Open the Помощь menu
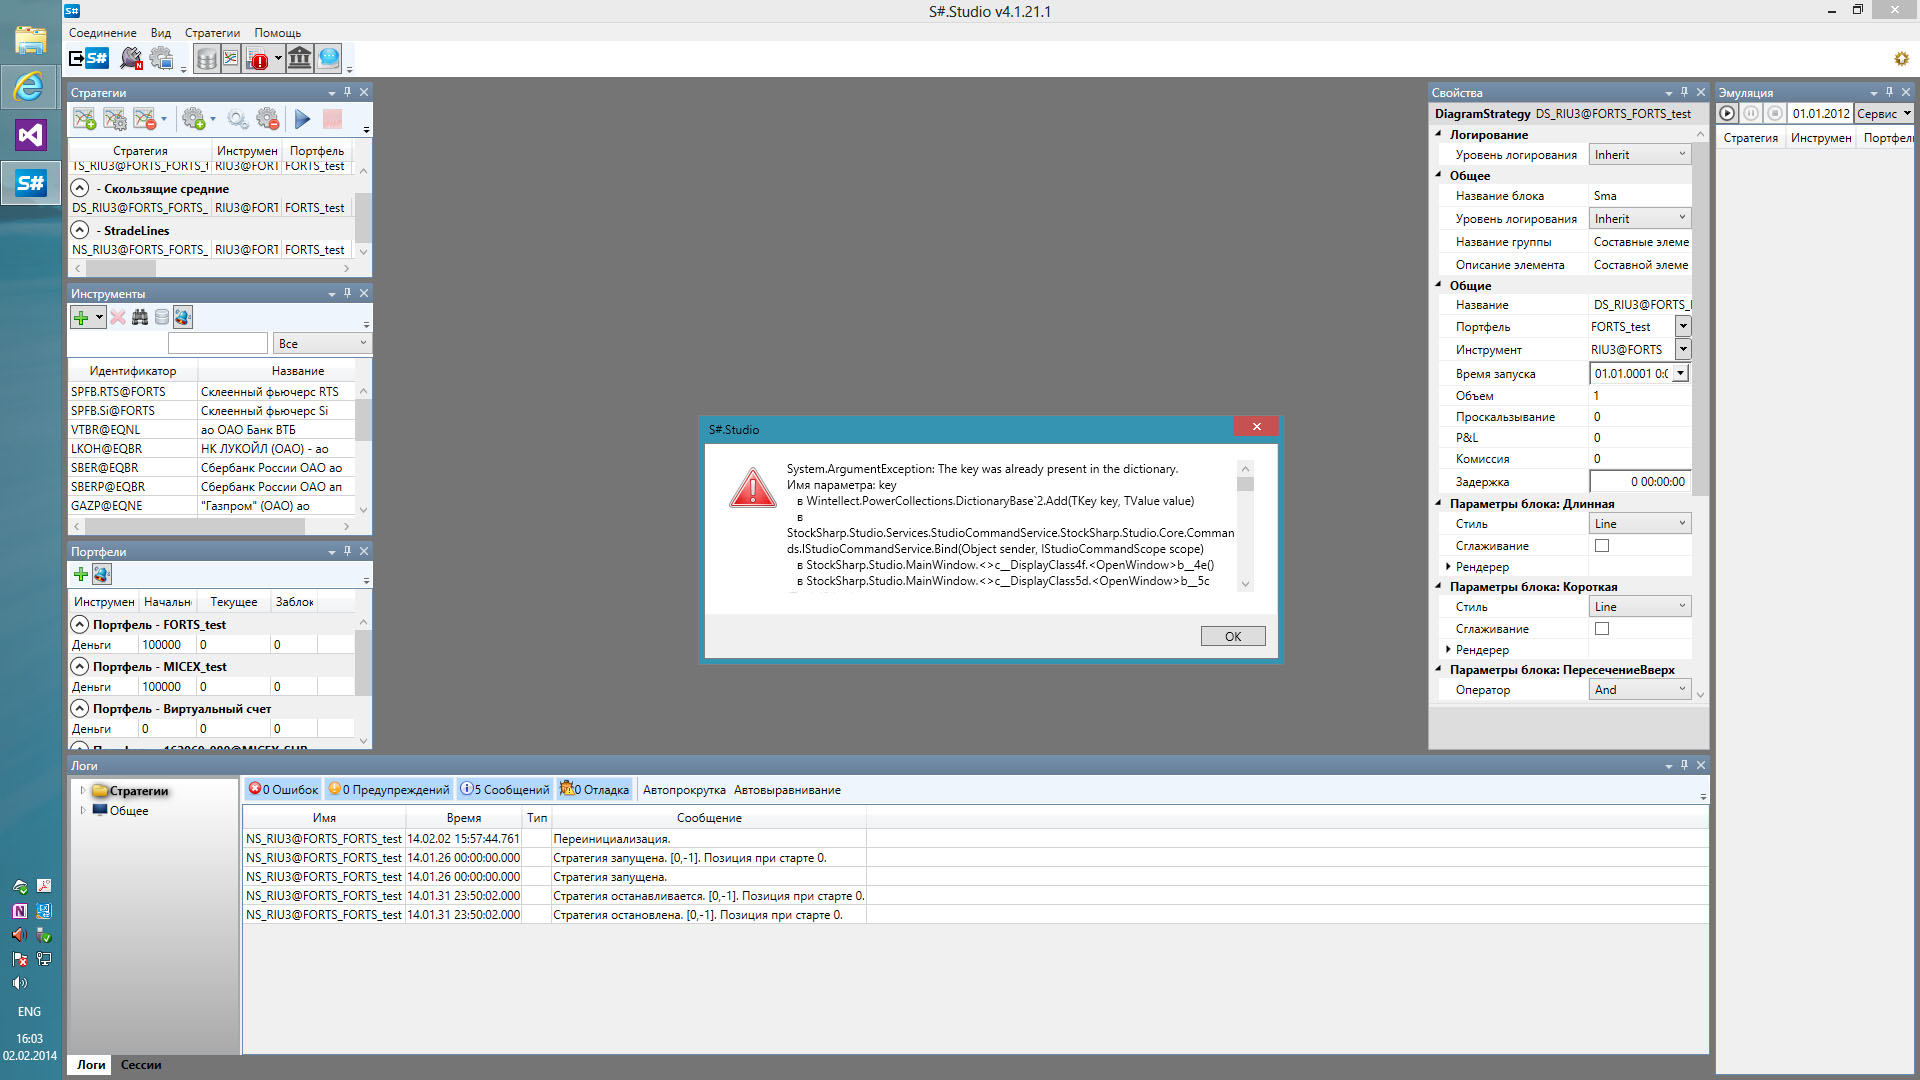Image resolution: width=1920 pixels, height=1080 pixels. pos(277,33)
